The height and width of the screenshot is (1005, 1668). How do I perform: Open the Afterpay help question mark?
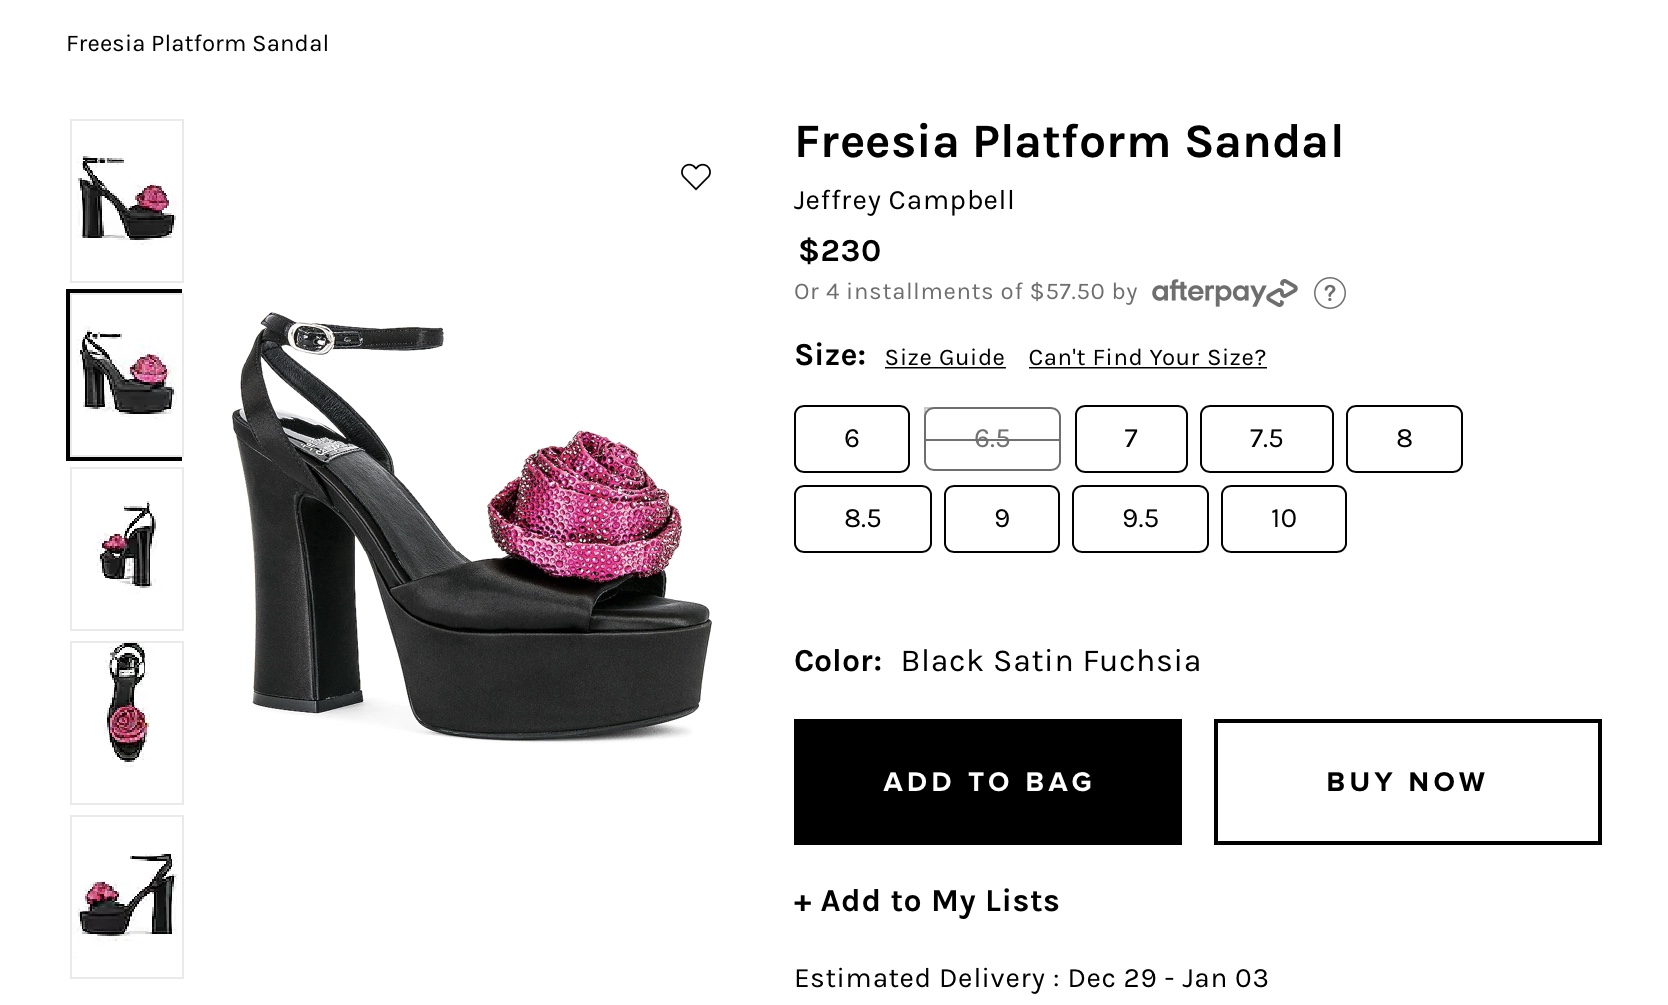pos(1329,293)
